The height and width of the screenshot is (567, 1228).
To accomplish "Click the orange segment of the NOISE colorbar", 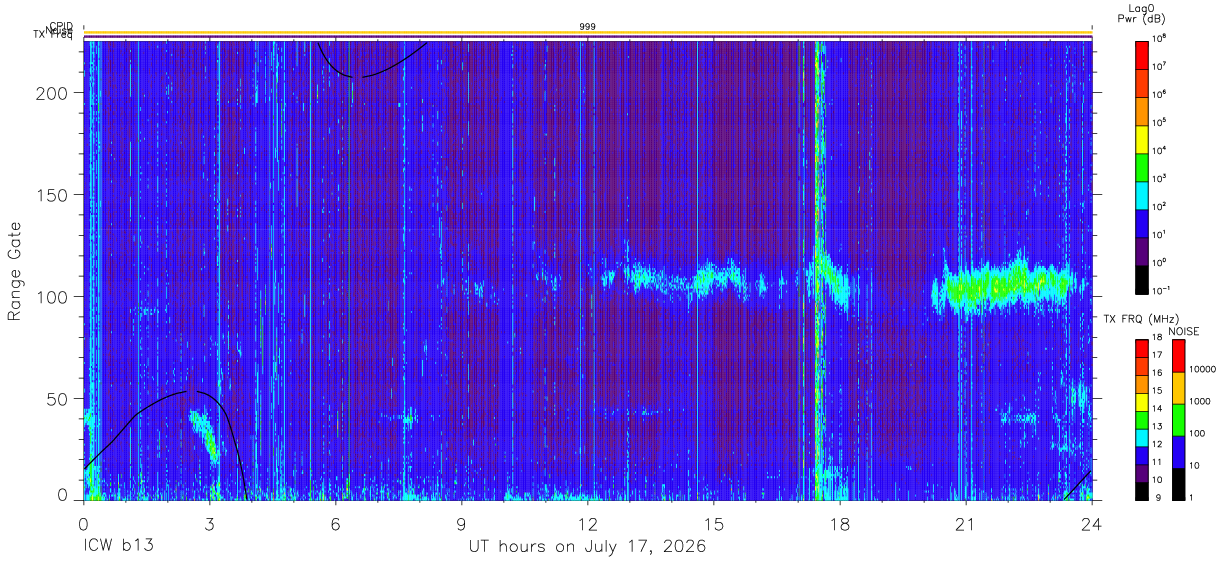I will 1178,388.
